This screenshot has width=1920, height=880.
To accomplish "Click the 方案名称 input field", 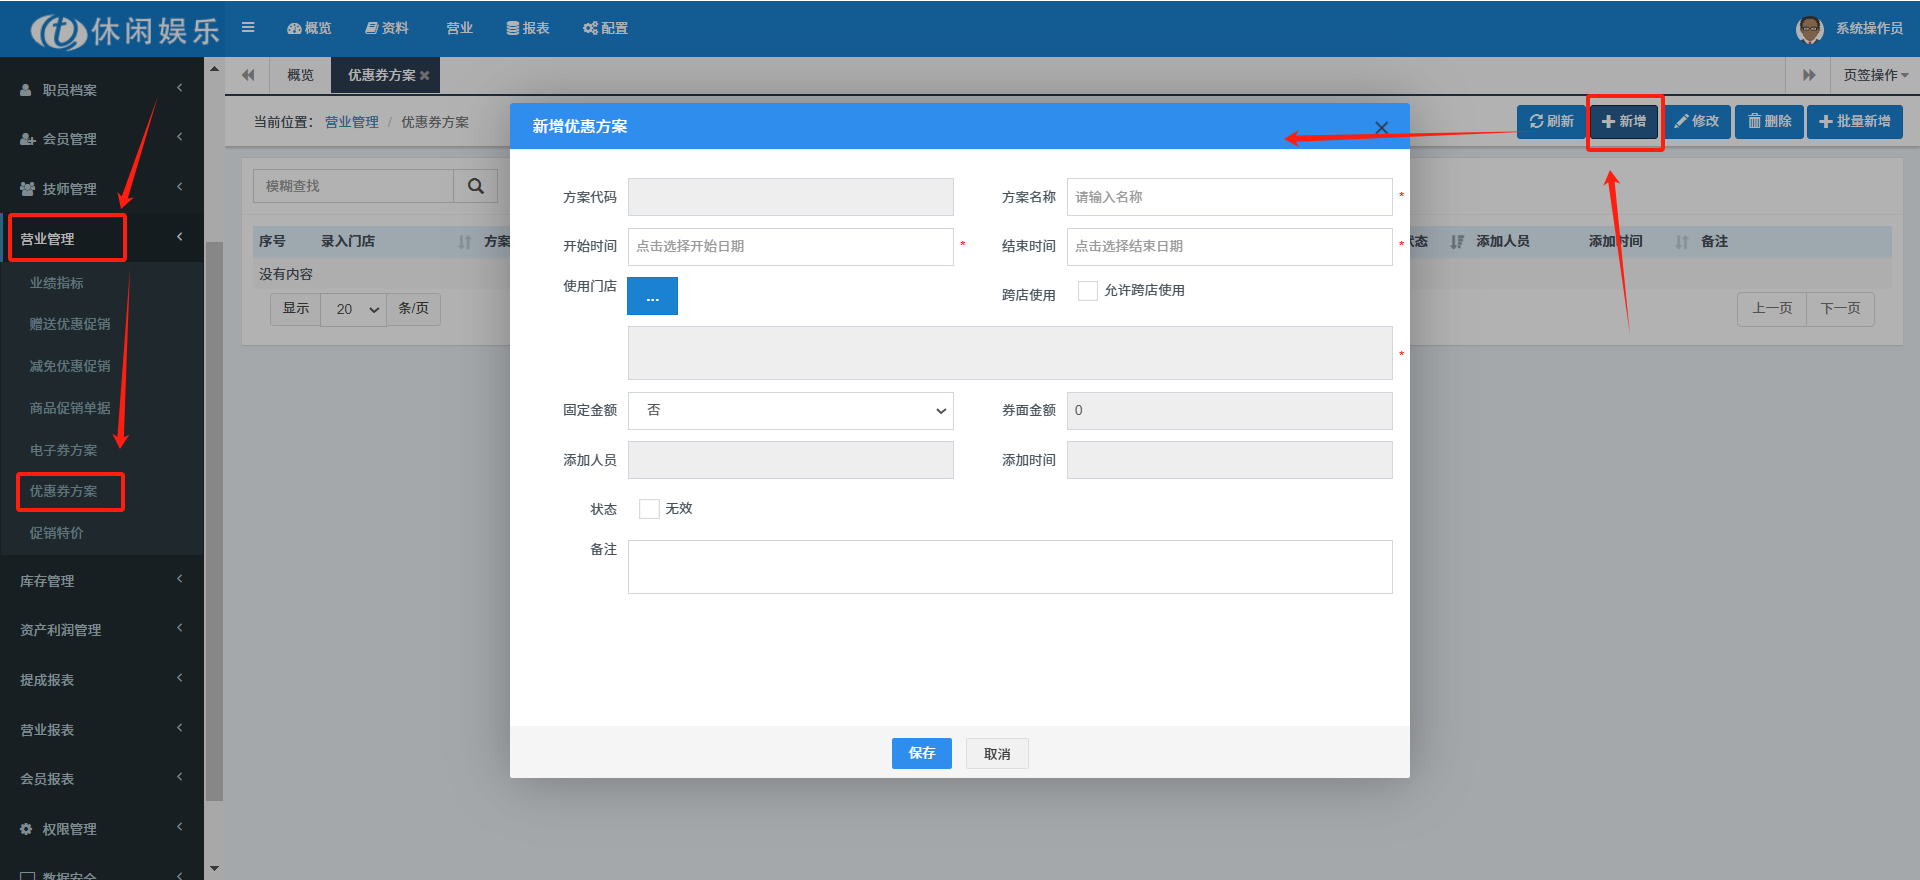I will tap(1229, 198).
